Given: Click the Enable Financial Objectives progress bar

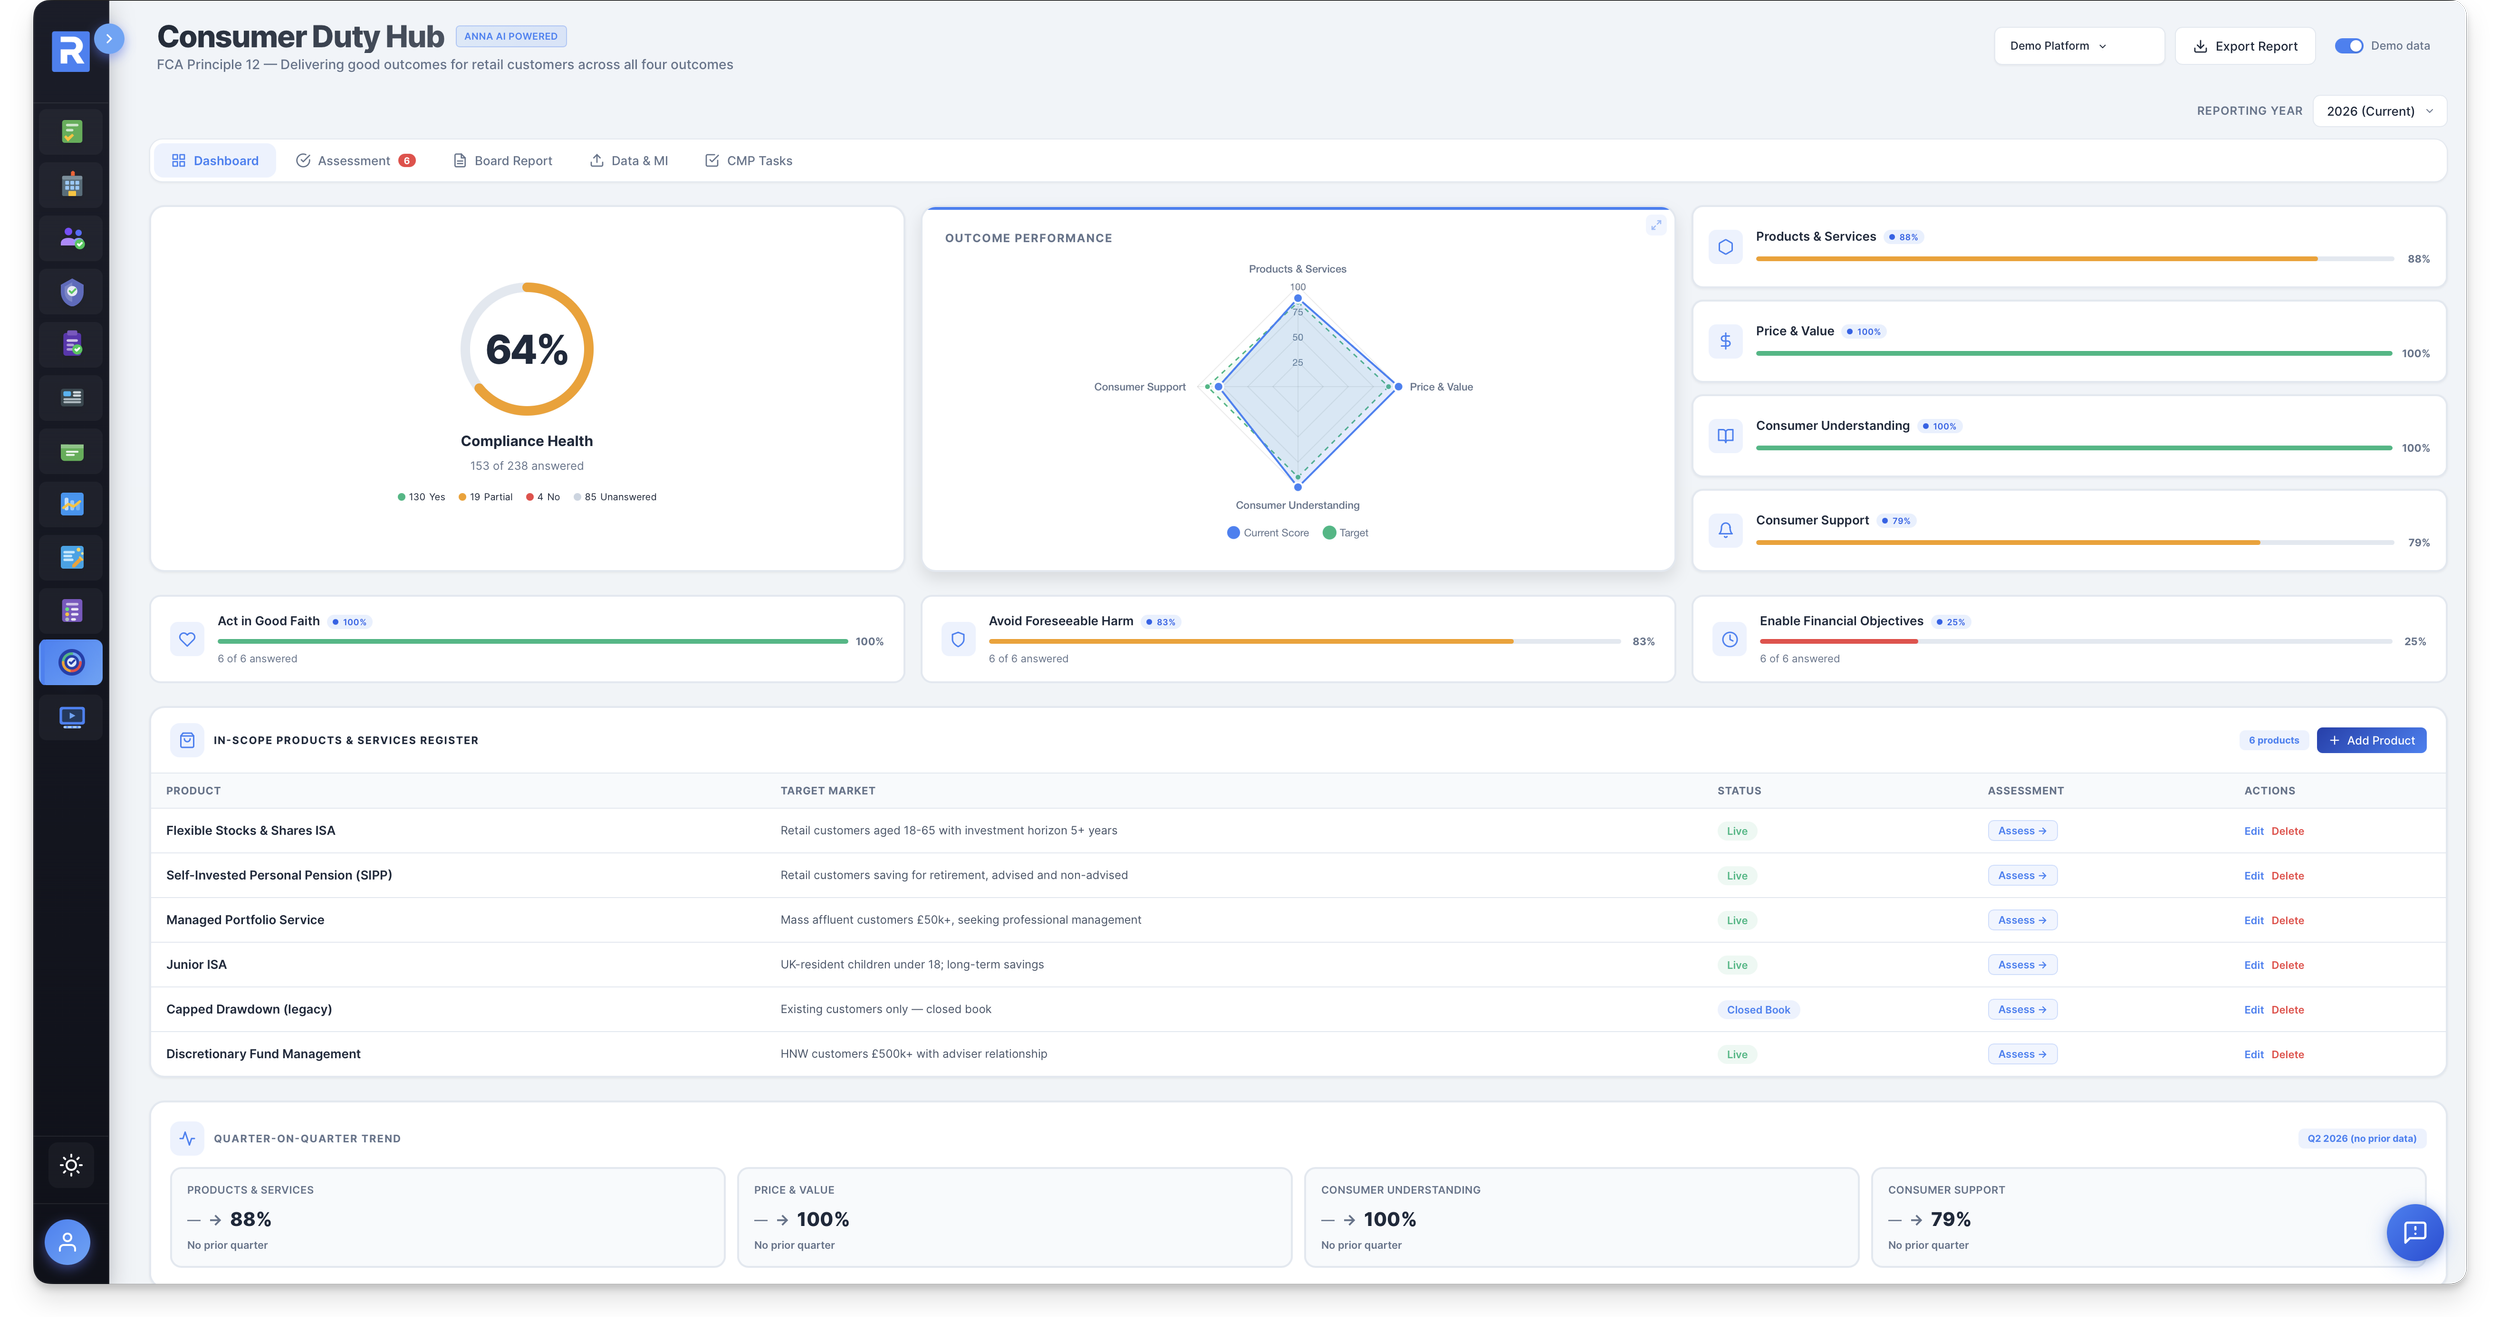Looking at the screenshot, I should click(x=2074, y=641).
